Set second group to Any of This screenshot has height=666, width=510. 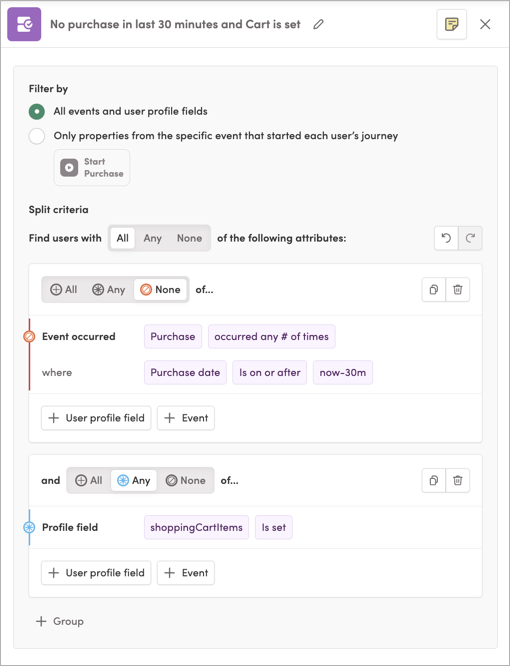coord(134,480)
